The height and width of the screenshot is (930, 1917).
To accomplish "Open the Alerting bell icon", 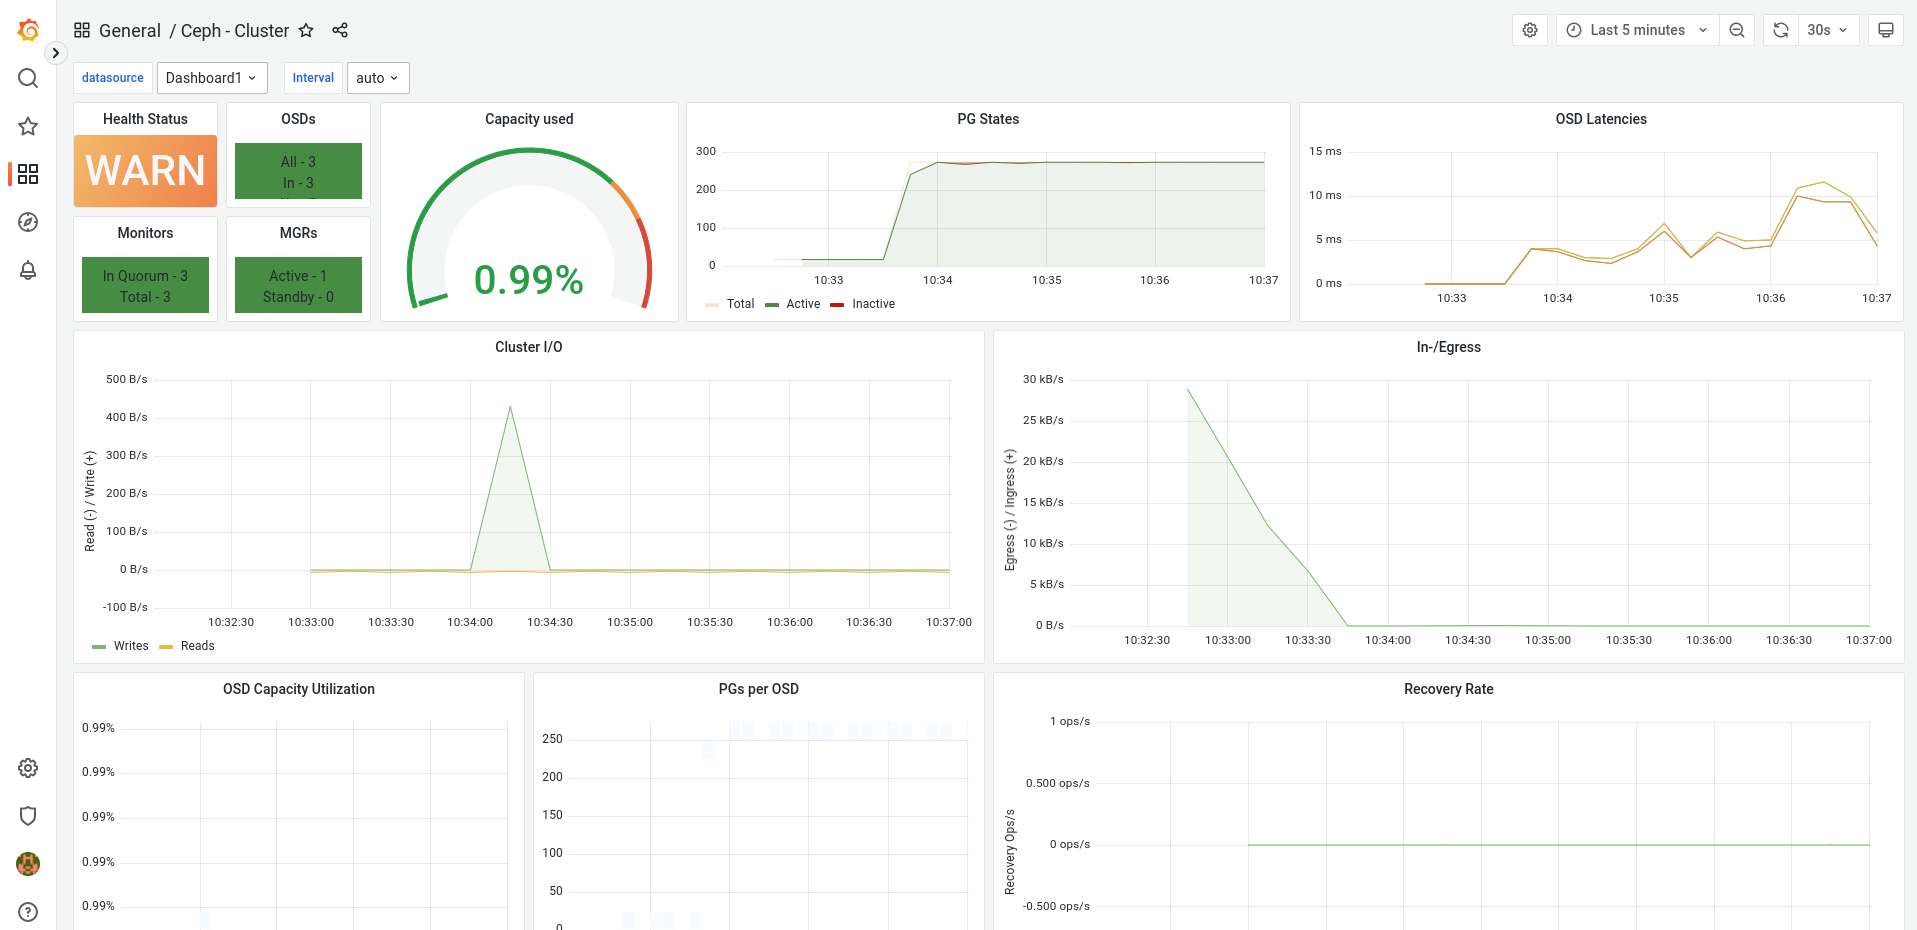I will (x=28, y=270).
